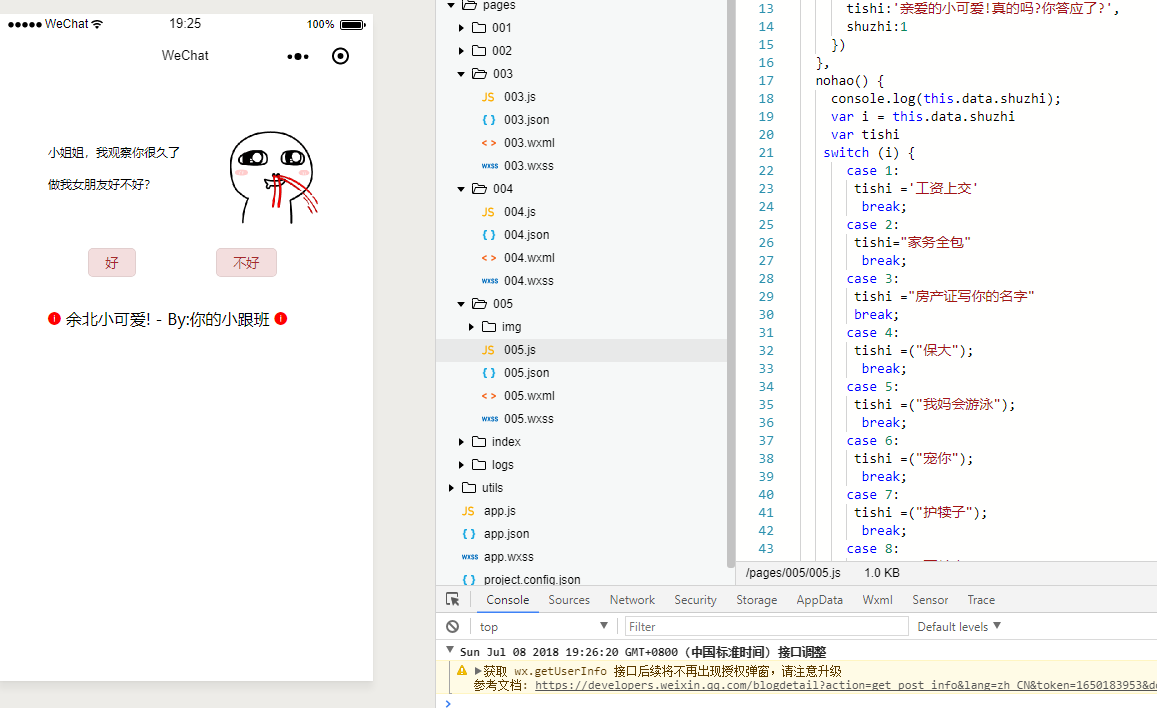Click the simulator circular close-target icon
This screenshot has height=708, width=1157.
click(x=340, y=56)
